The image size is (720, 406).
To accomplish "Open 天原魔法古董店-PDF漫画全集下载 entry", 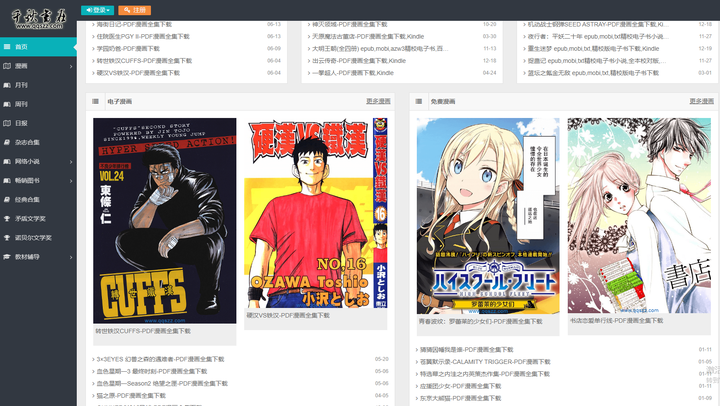I will pyautogui.click(x=368, y=36).
